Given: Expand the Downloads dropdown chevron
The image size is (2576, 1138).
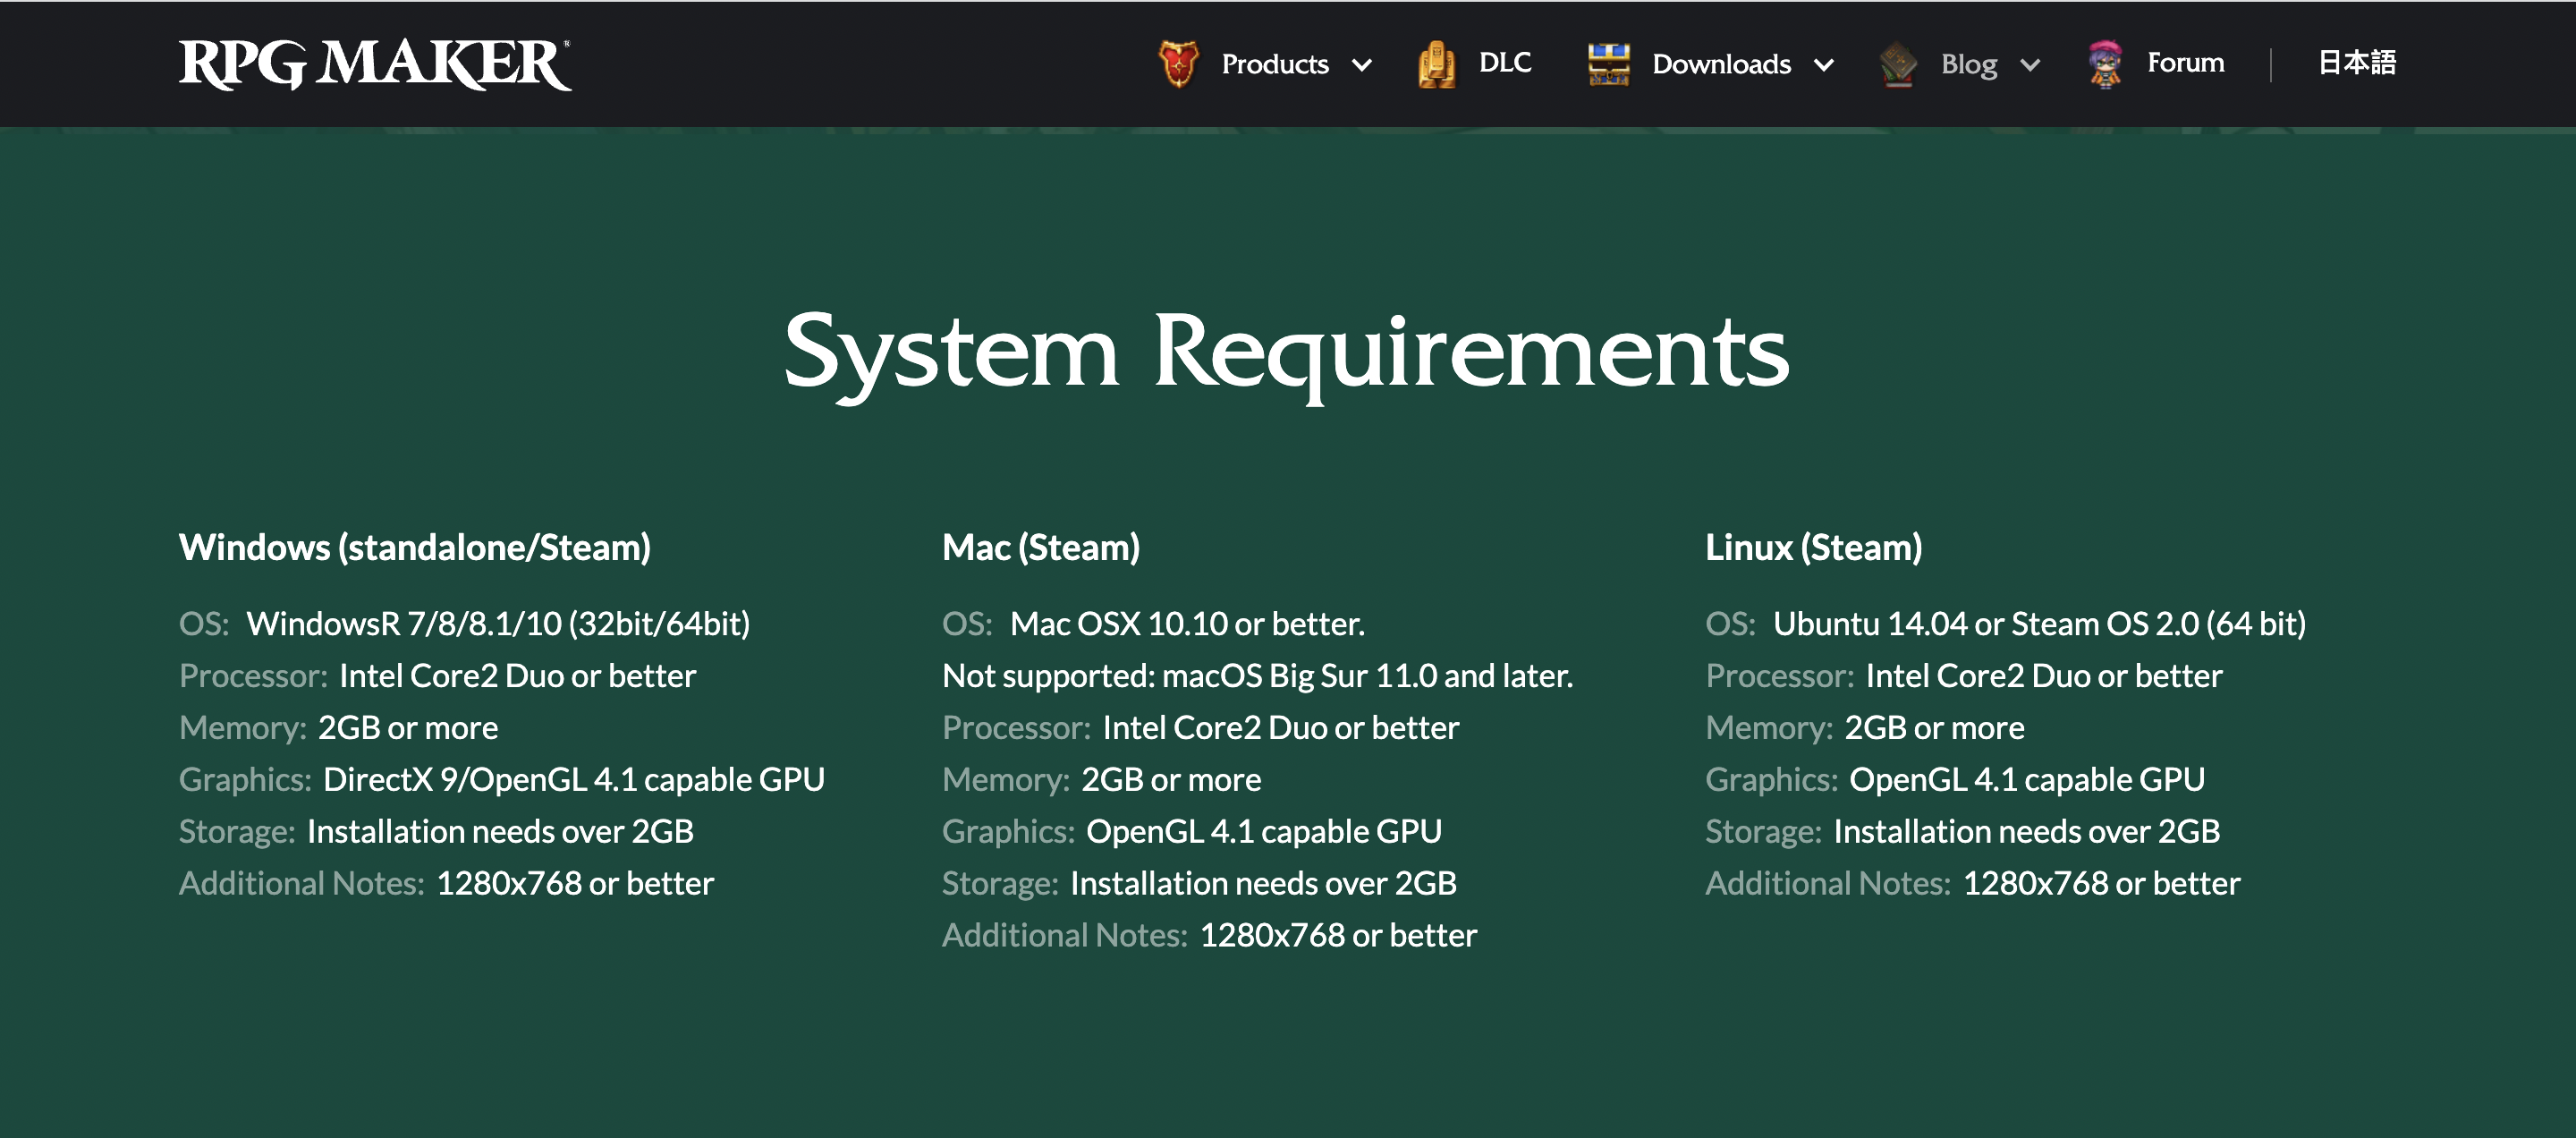Looking at the screenshot, I should click(x=1823, y=66).
